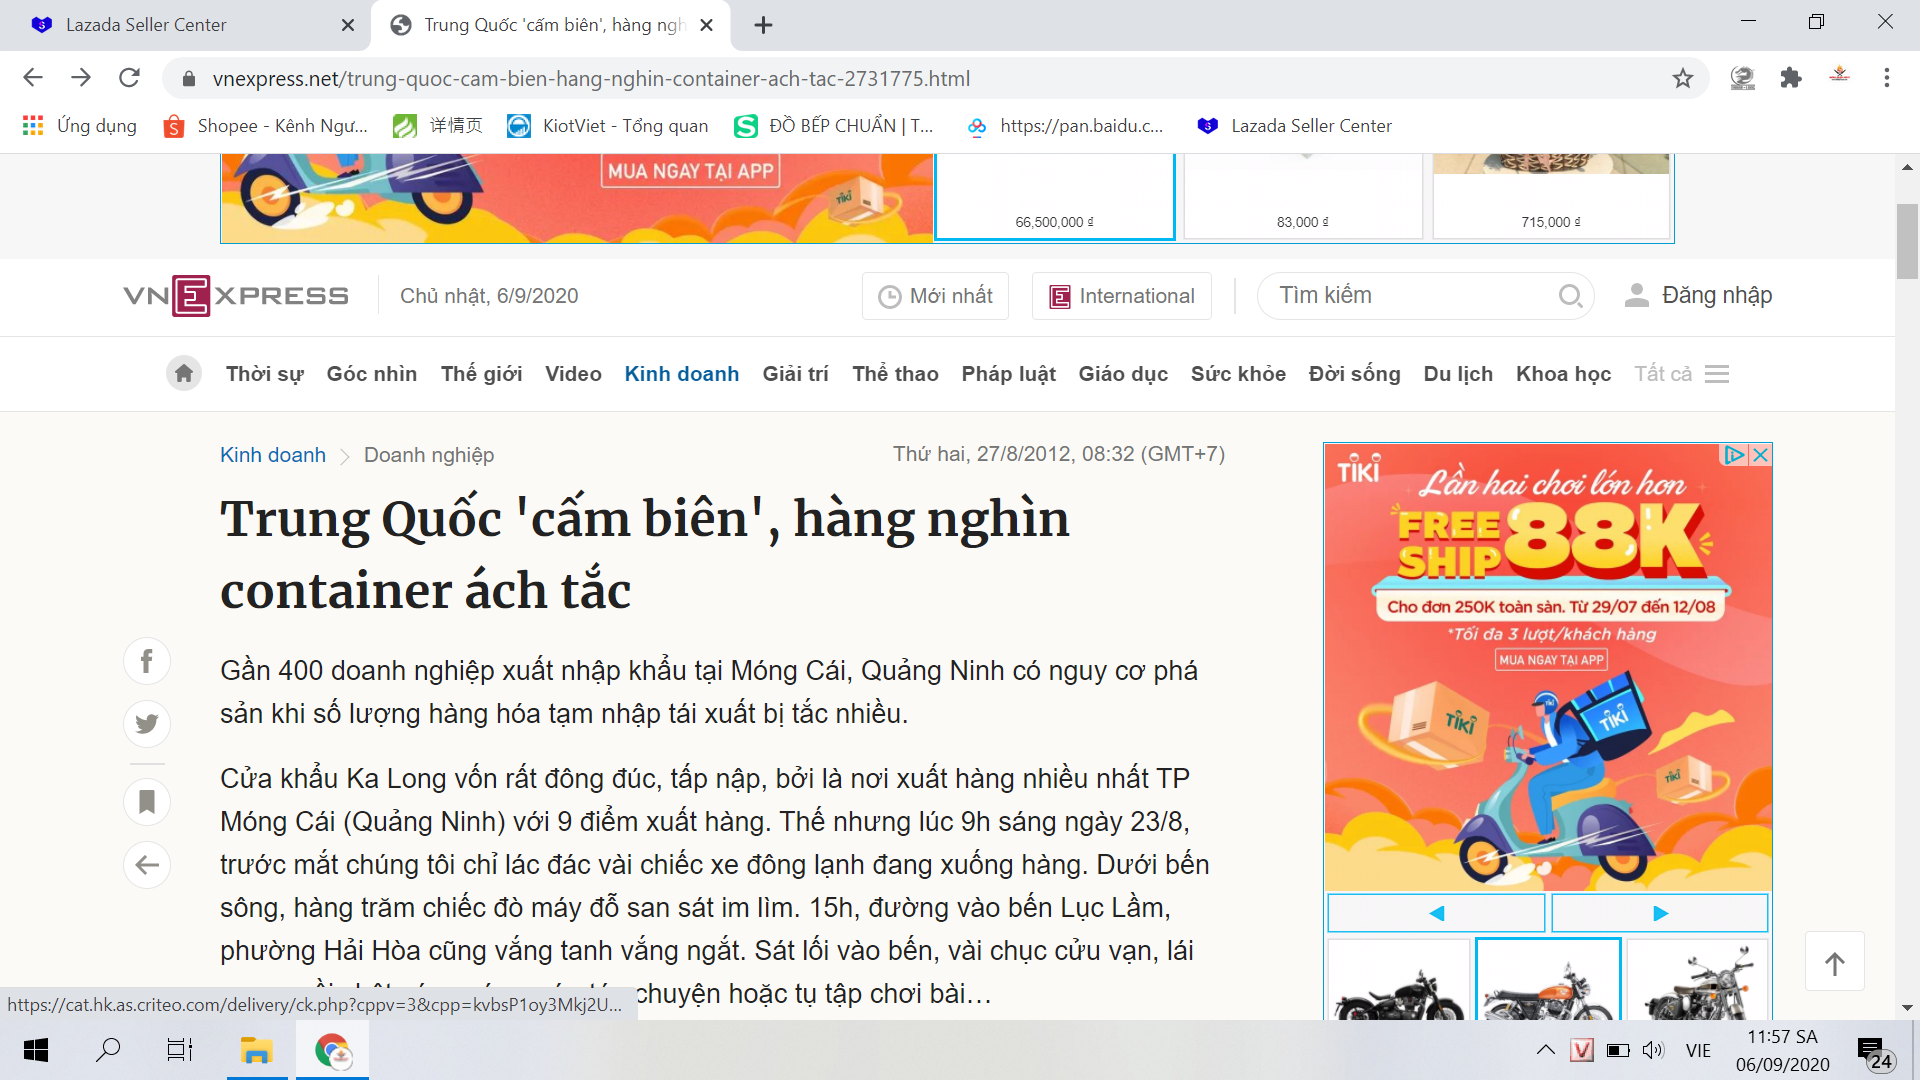Share the article on Twitter
The image size is (1920, 1080).
[x=147, y=724]
